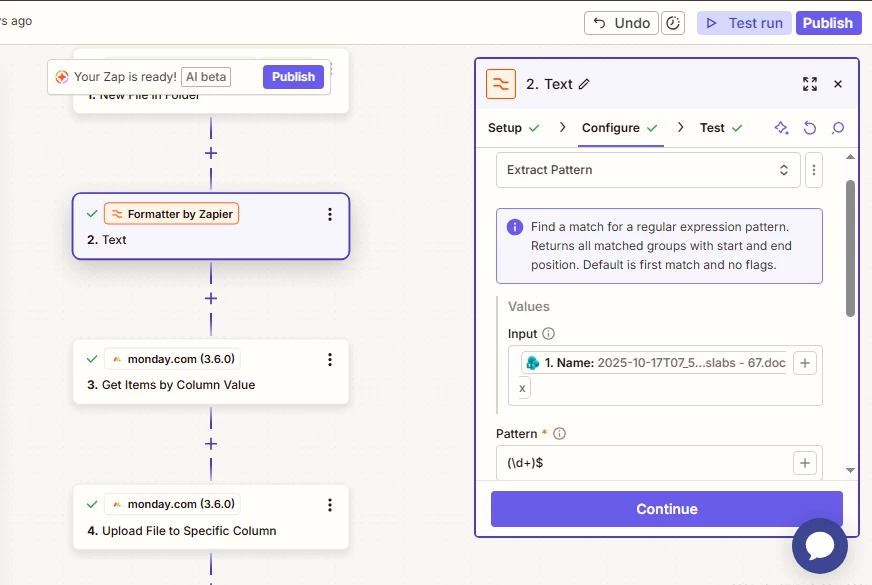Add a step below New File in Folder
The height and width of the screenshot is (585, 872).
pyautogui.click(x=211, y=153)
